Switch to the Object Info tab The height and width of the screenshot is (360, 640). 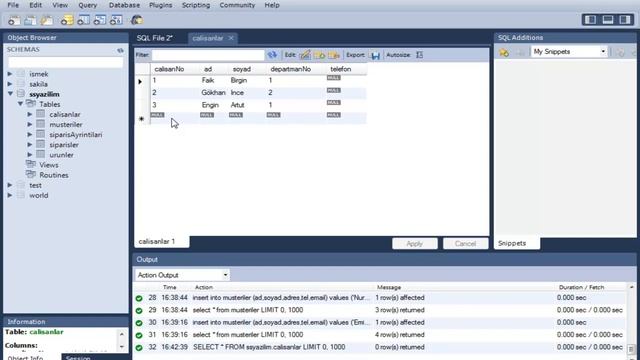pyautogui.click(x=25, y=358)
